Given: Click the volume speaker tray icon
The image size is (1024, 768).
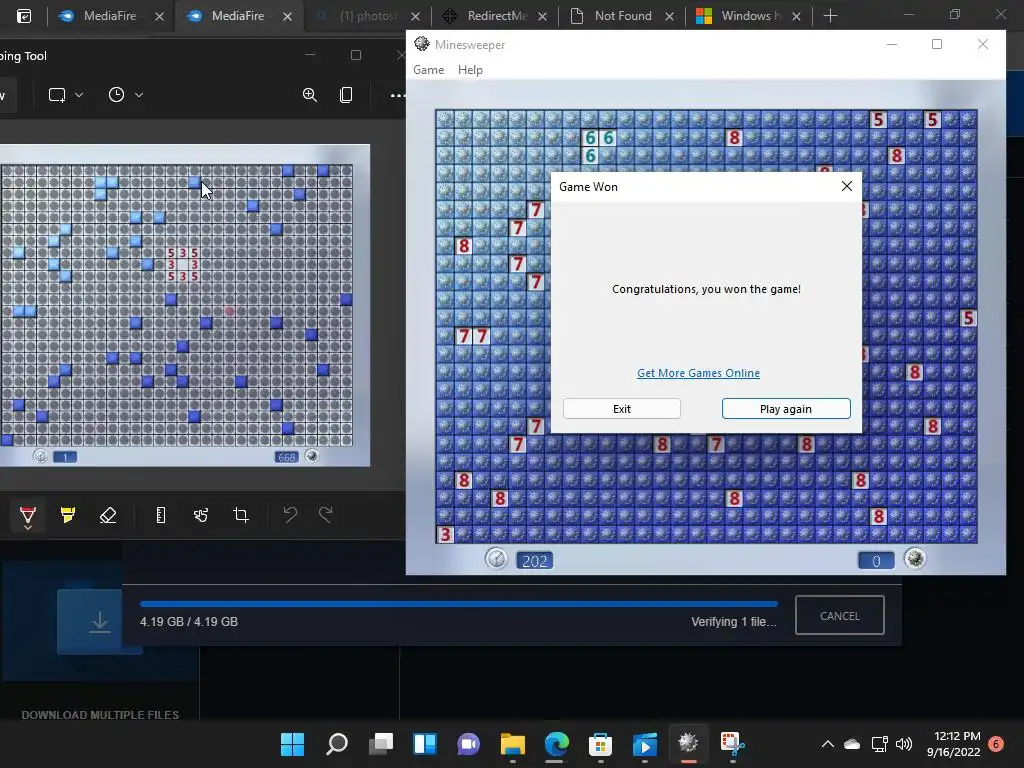Looking at the screenshot, I should [x=904, y=744].
